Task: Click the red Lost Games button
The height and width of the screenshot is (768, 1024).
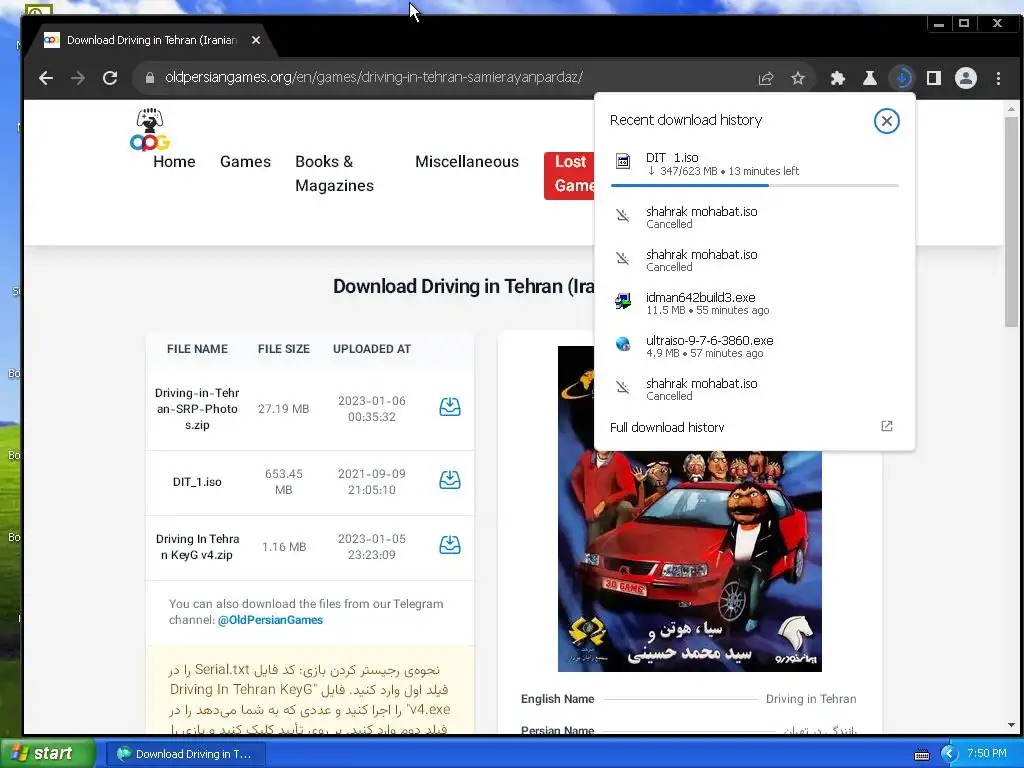Action: 569,175
